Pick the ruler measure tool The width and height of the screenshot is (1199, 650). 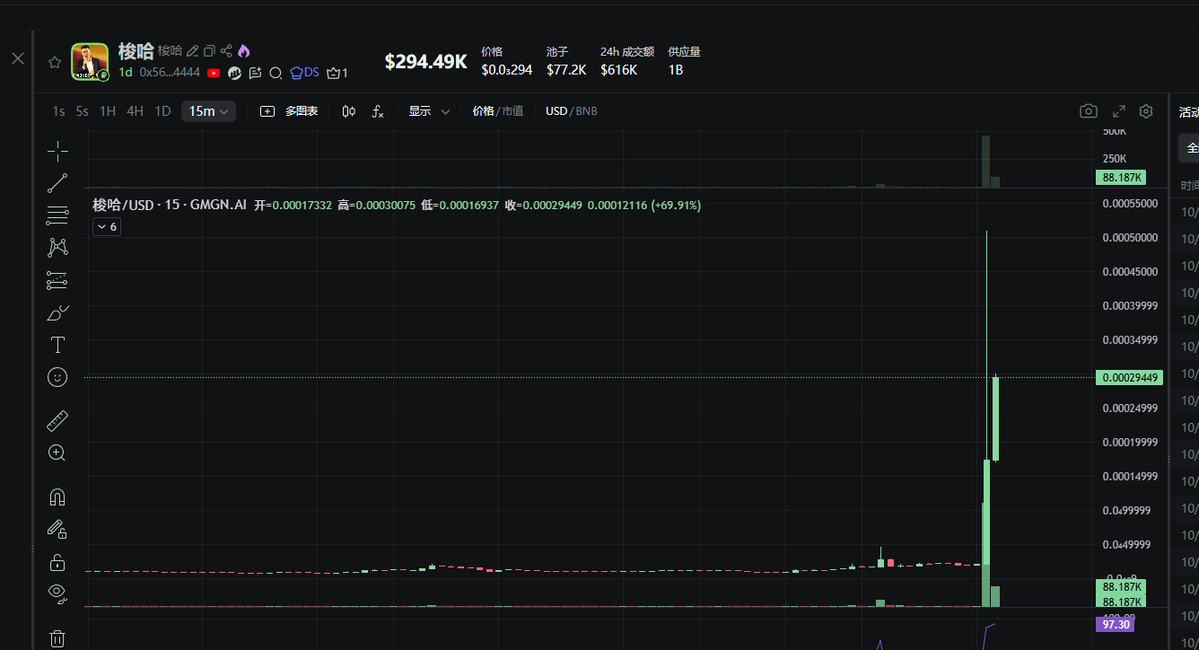[x=58, y=421]
